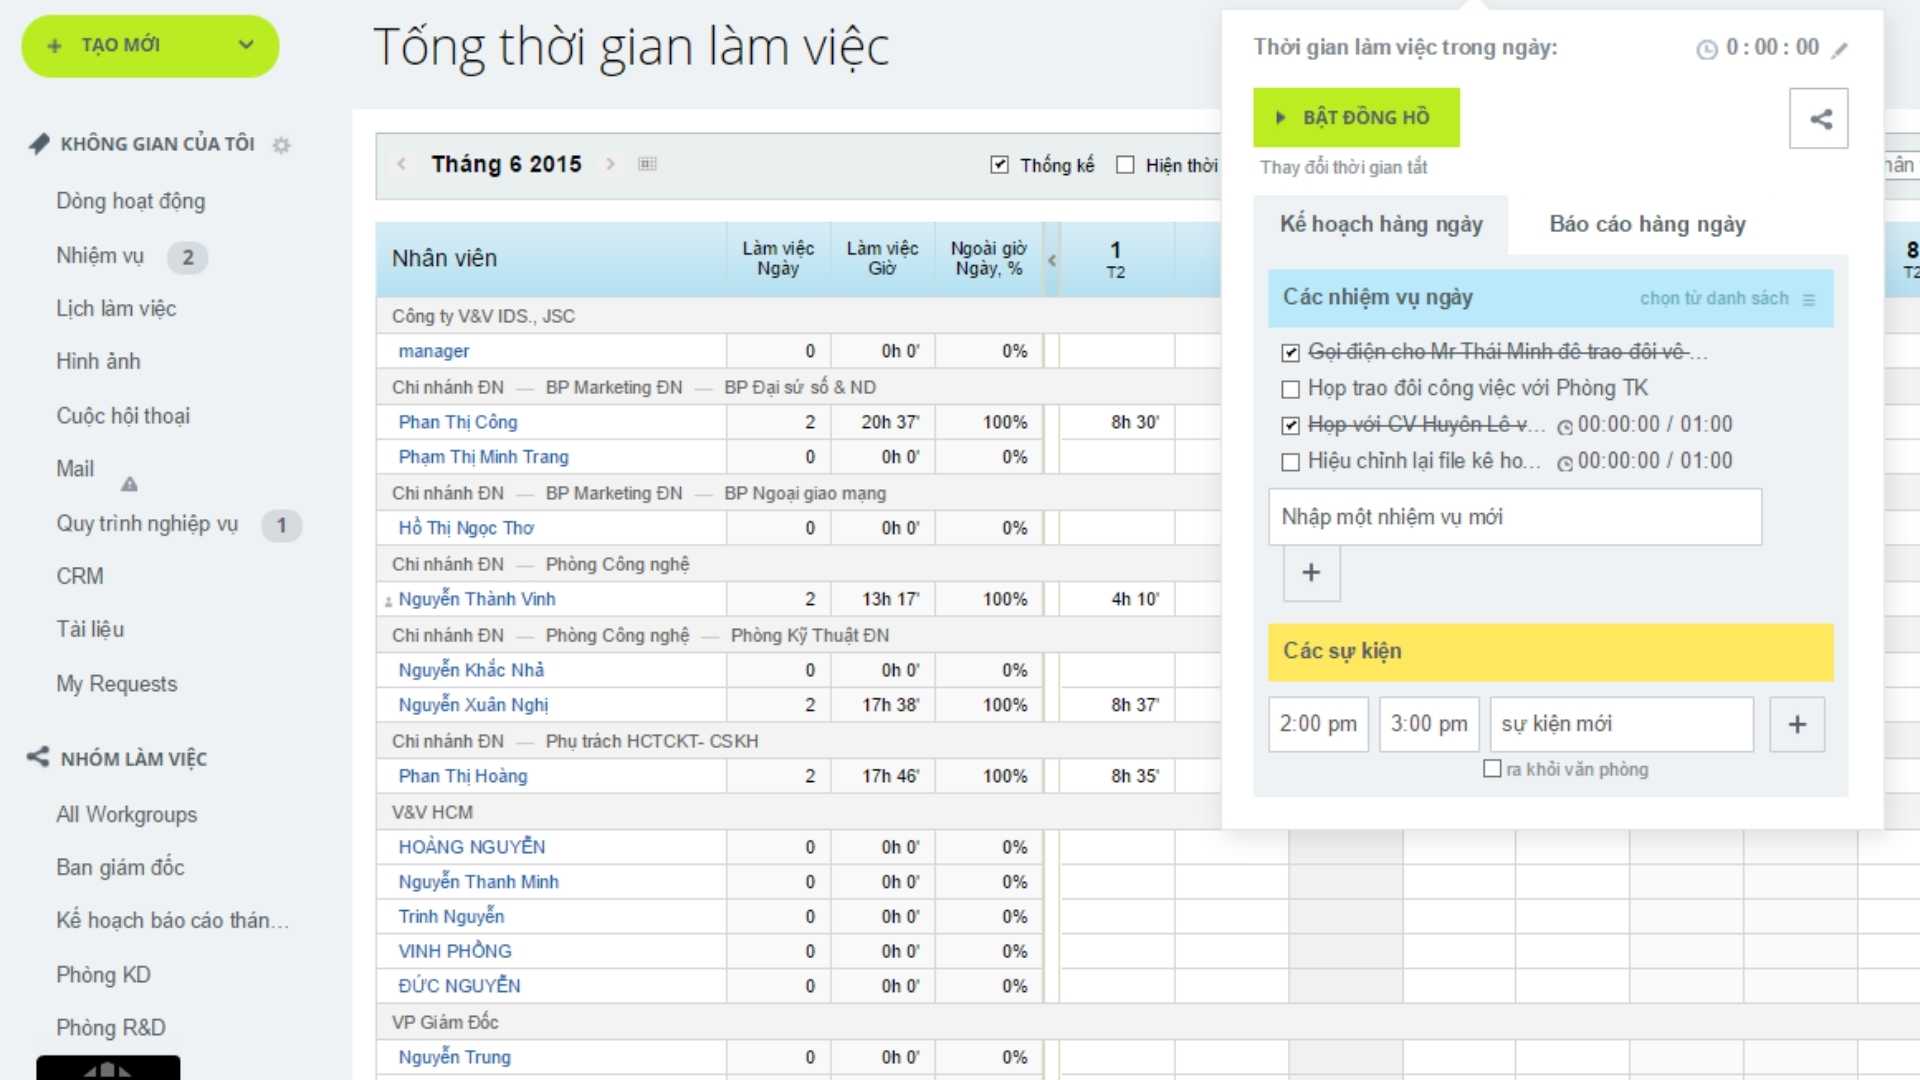1920x1080 pixels.
Task: Click the Quy trình nghiệp vụ badge 1
Action: tap(281, 525)
